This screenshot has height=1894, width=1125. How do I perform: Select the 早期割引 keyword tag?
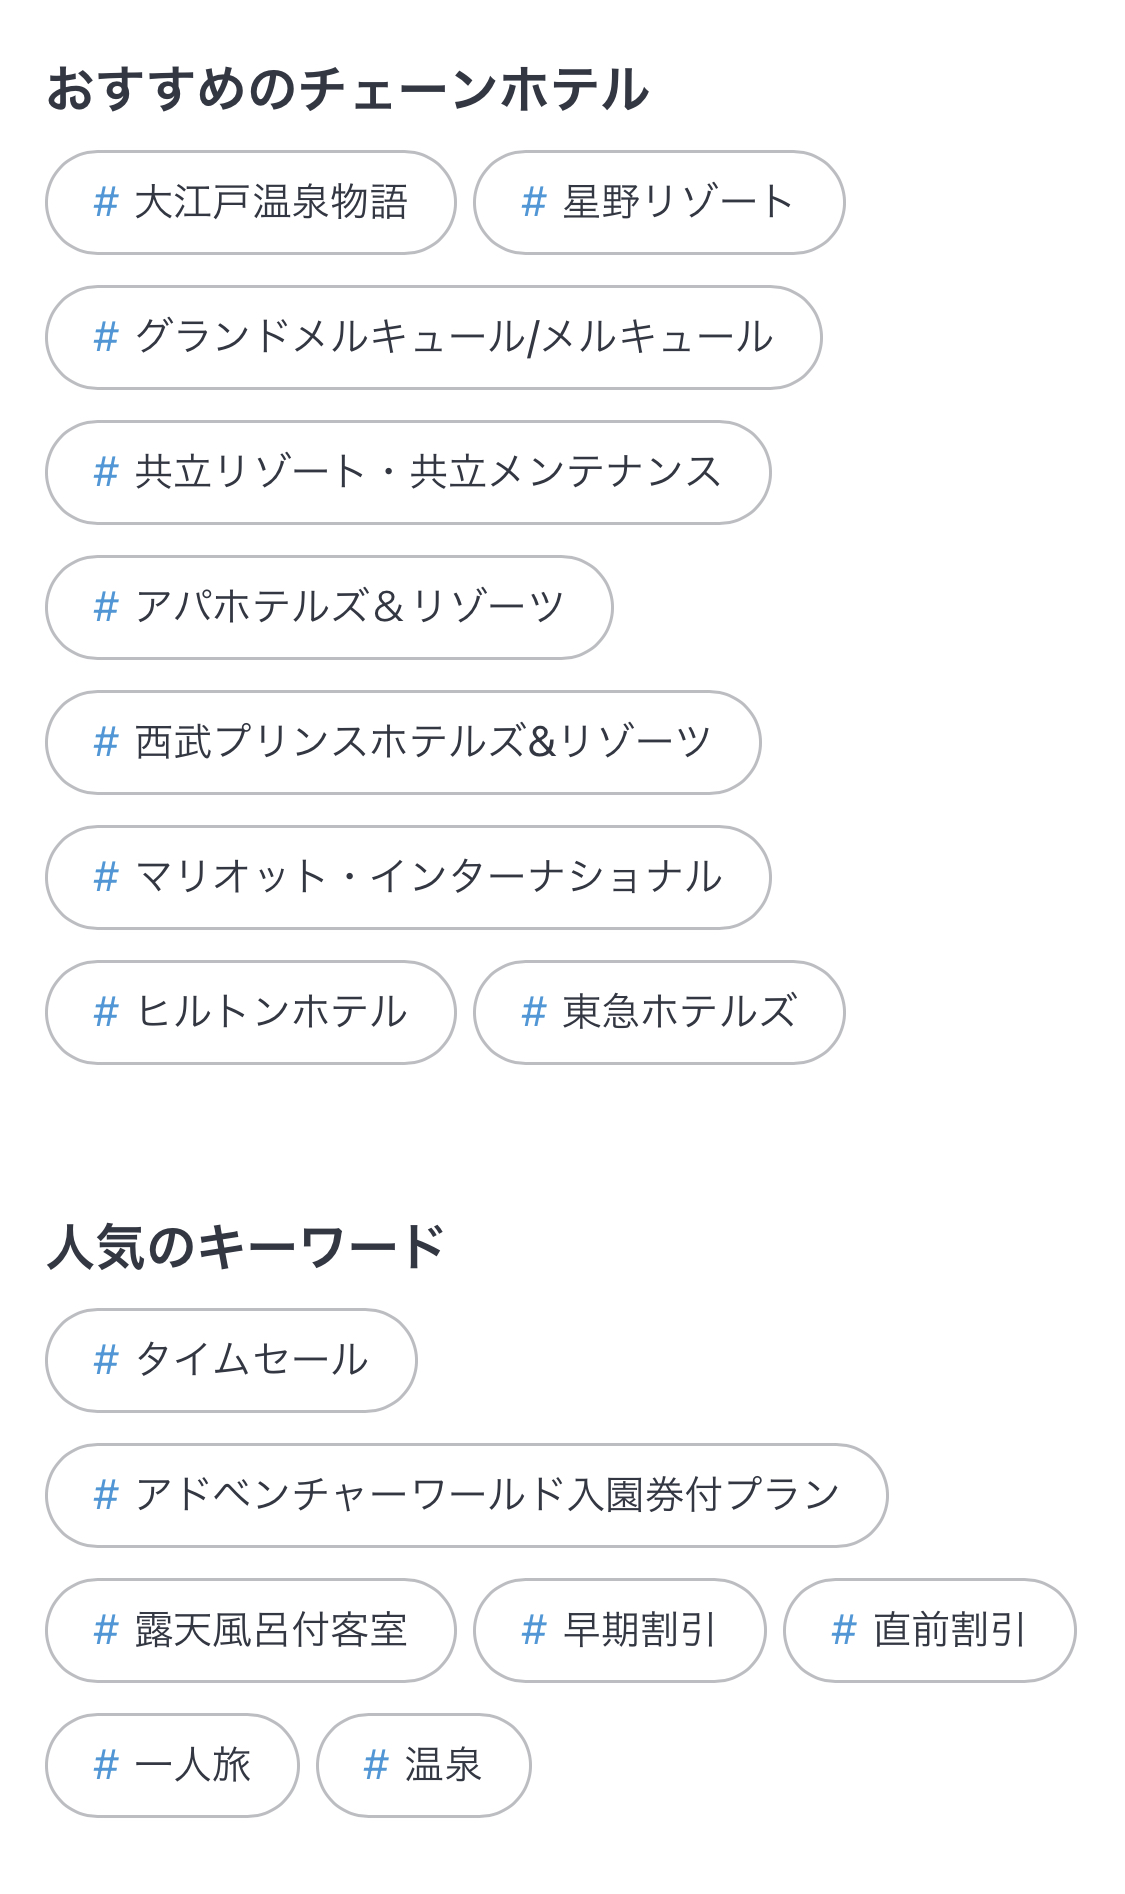[x=620, y=1631]
